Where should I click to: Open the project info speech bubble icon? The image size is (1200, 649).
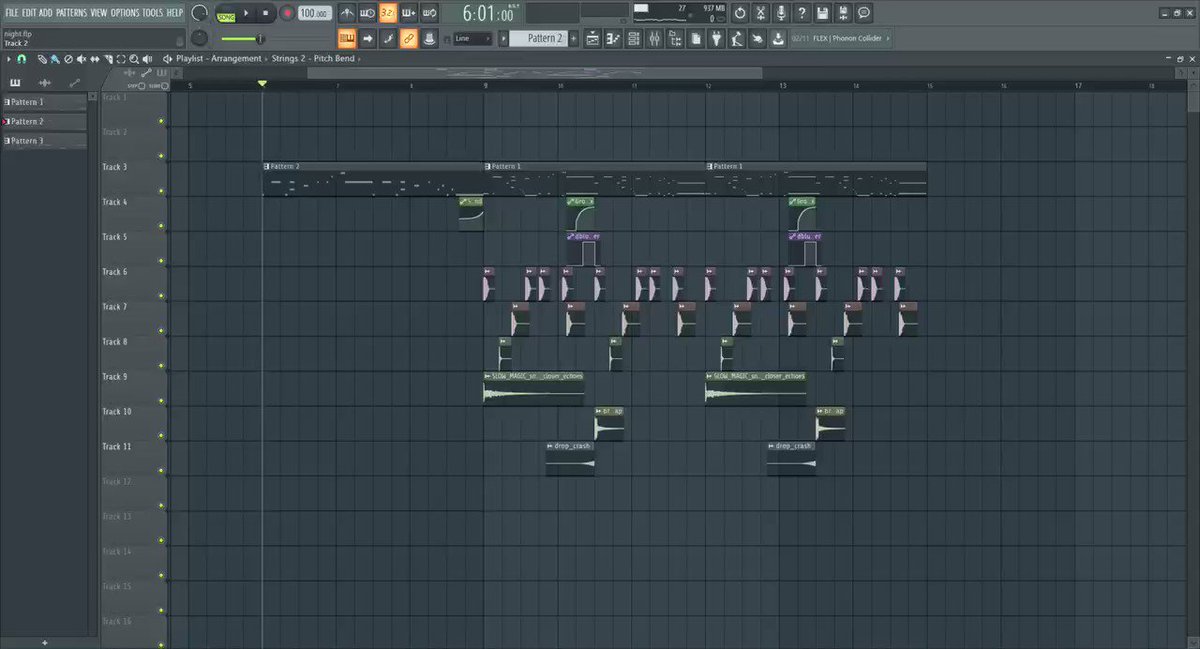pyautogui.click(x=864, y=13)
